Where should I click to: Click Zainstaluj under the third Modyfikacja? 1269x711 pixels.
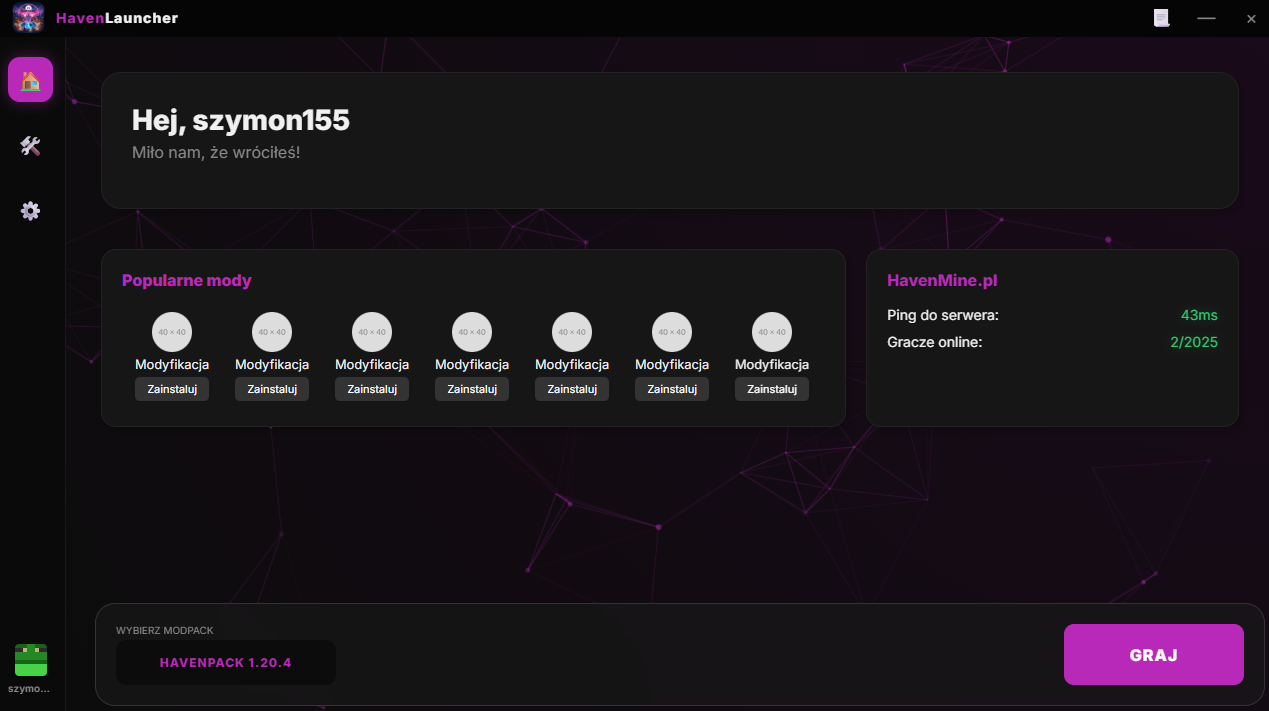(x=371, y=389)
